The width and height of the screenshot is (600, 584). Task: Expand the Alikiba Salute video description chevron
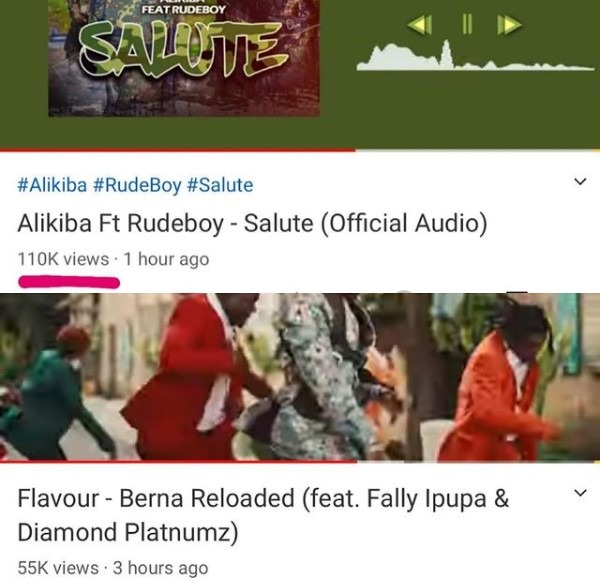(x=580, y=181)
